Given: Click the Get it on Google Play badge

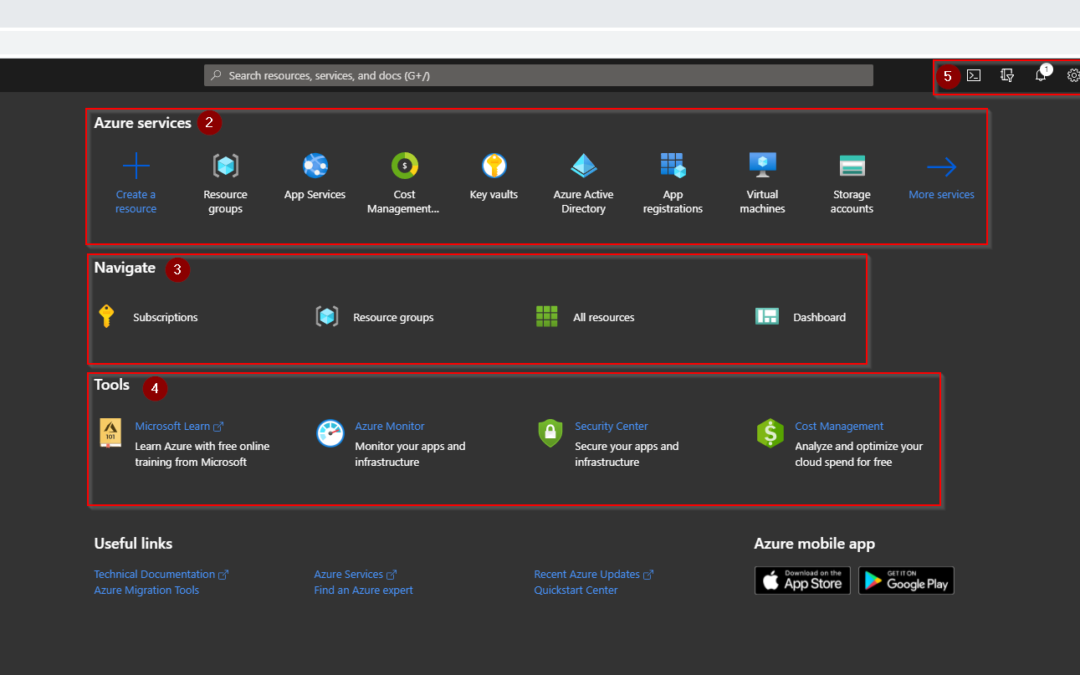Looking at the screenshot, I should tap(906, 581).
